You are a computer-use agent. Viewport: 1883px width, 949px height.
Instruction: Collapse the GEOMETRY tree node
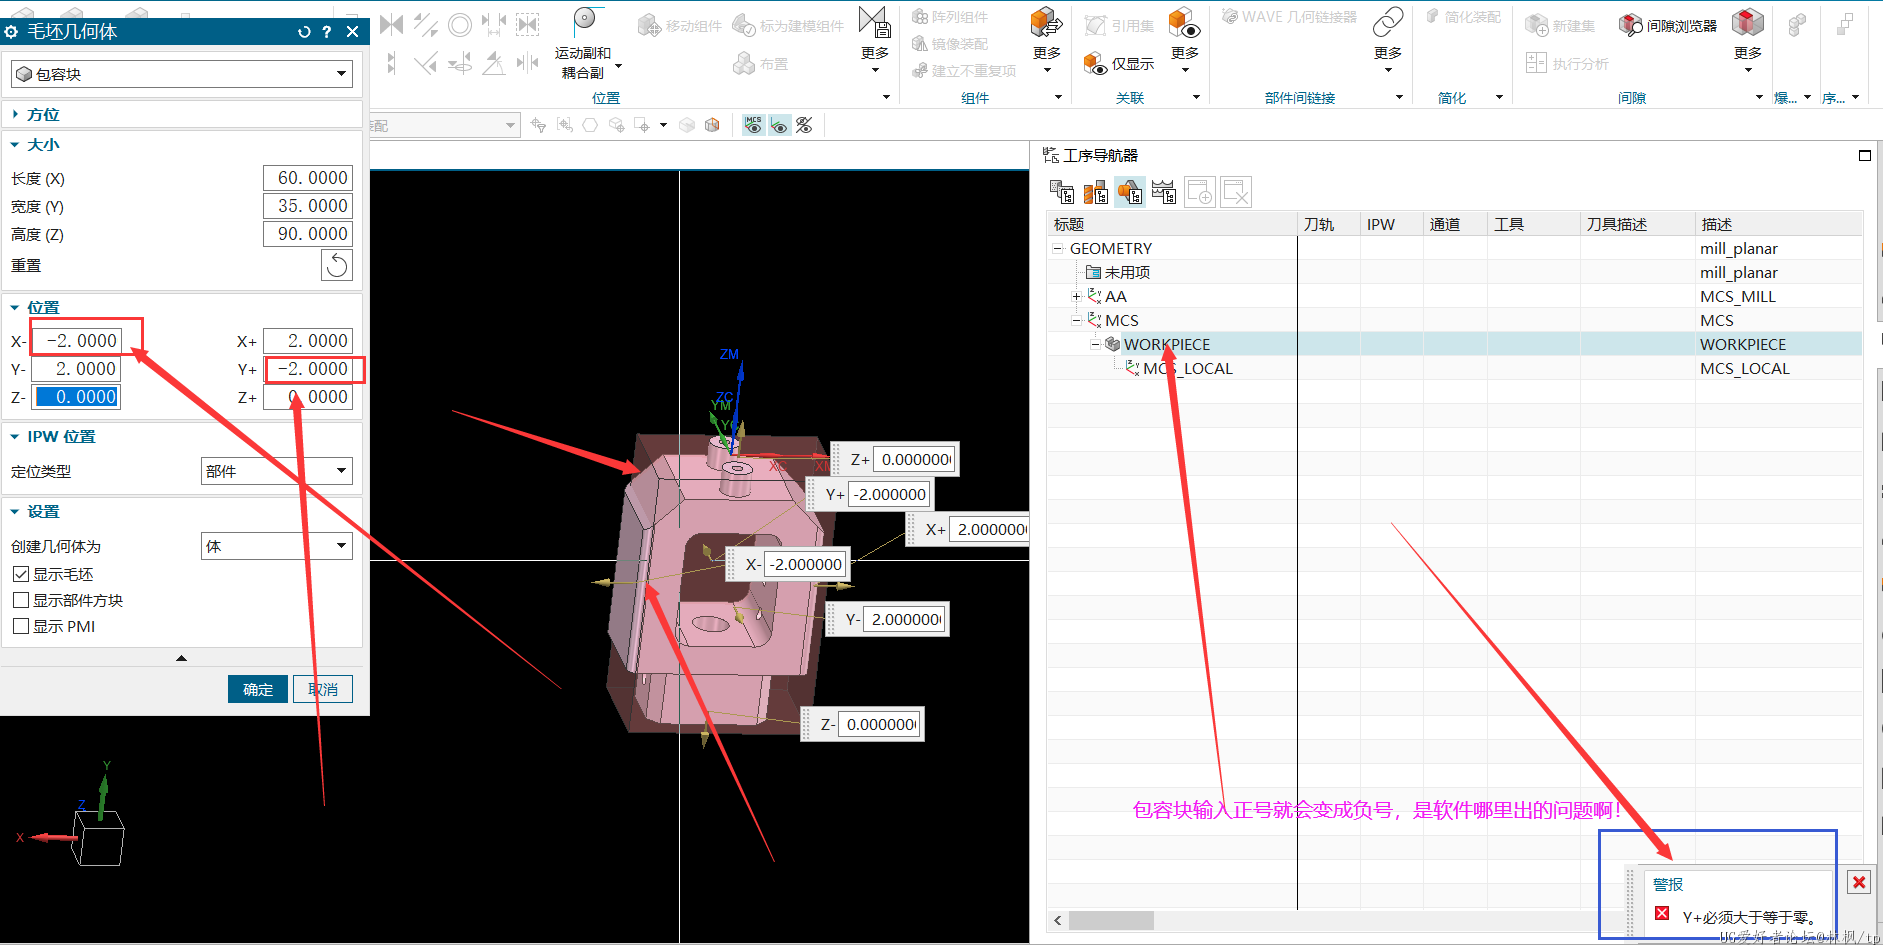tap(1057, 249)
